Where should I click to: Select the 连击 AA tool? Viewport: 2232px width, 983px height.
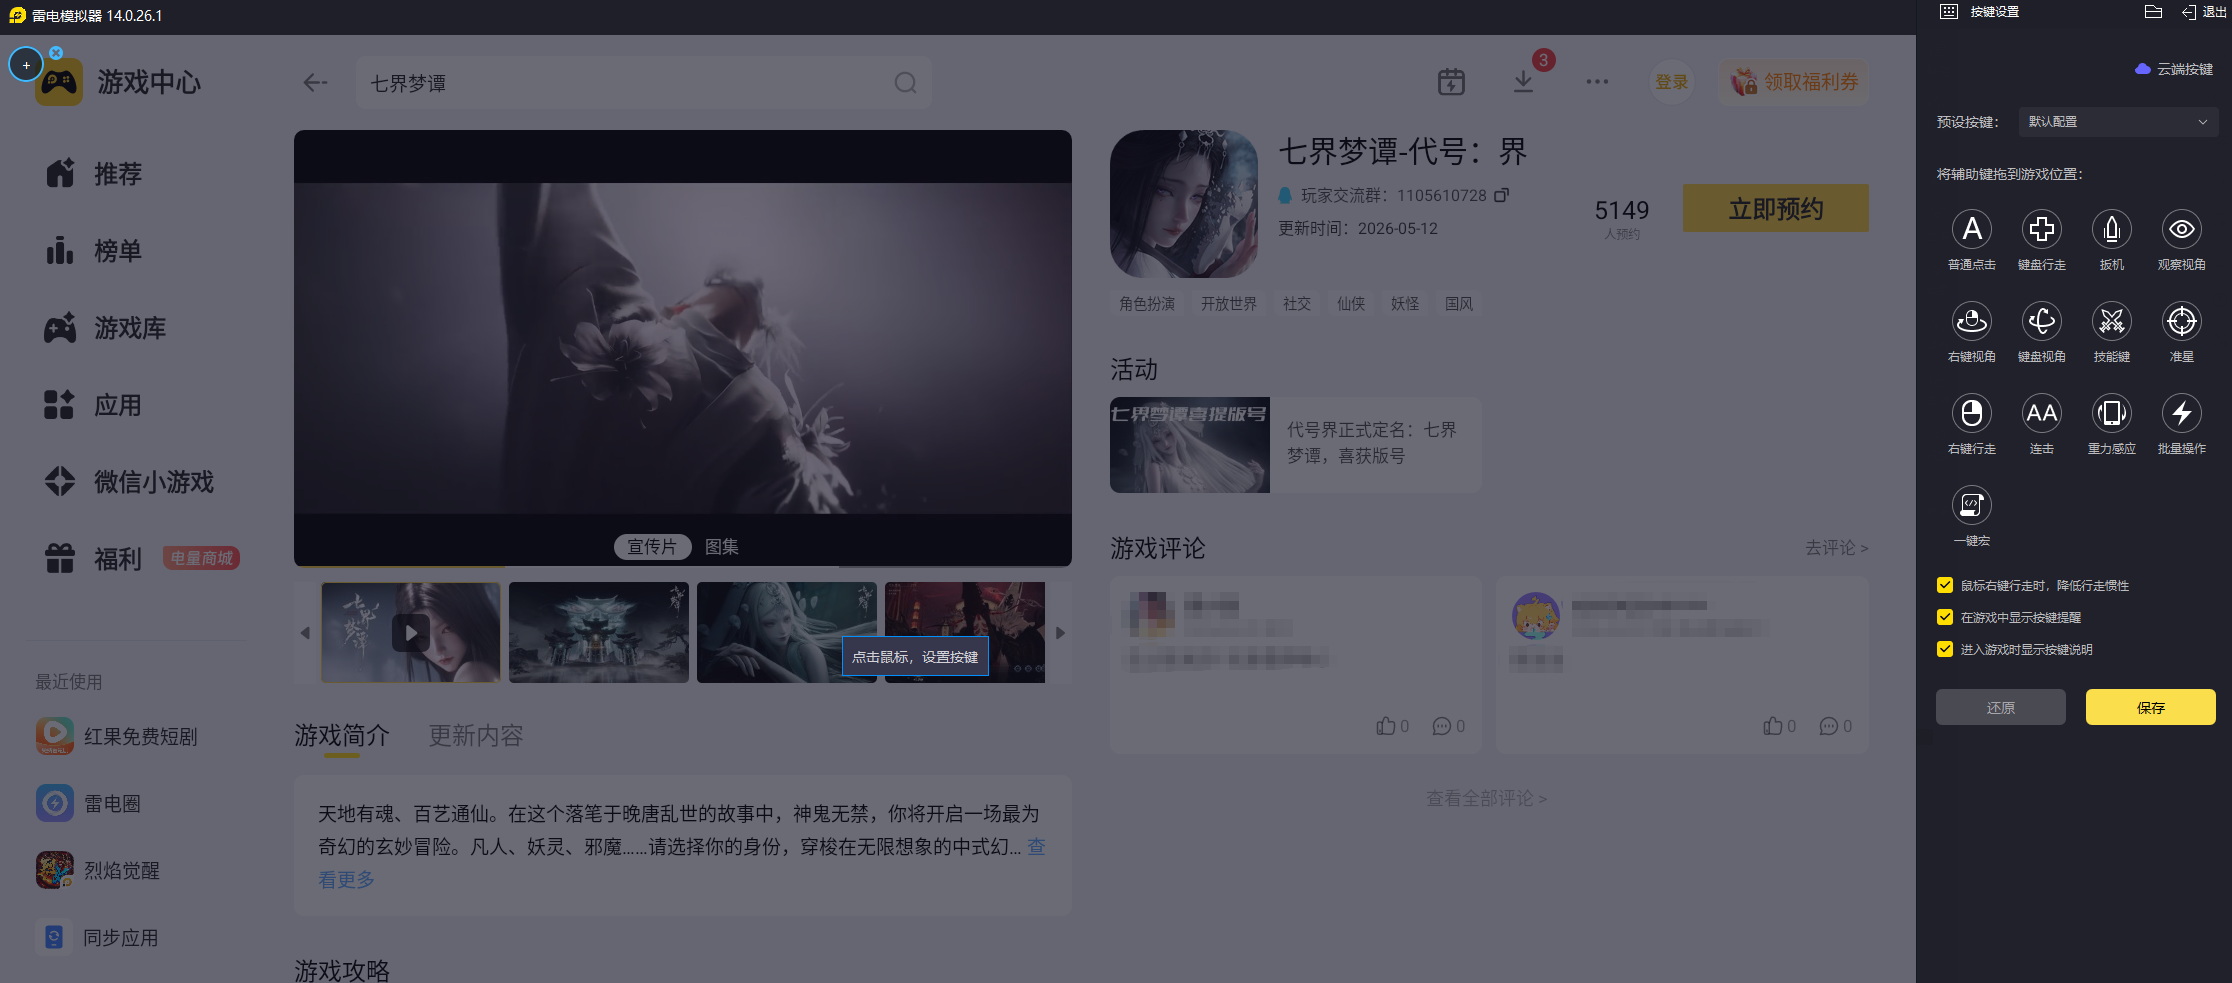[2041, 414]
